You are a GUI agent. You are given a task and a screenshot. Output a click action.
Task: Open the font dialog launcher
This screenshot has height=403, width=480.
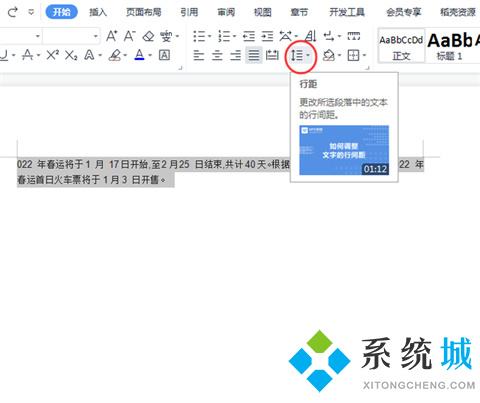pos(180,68)
